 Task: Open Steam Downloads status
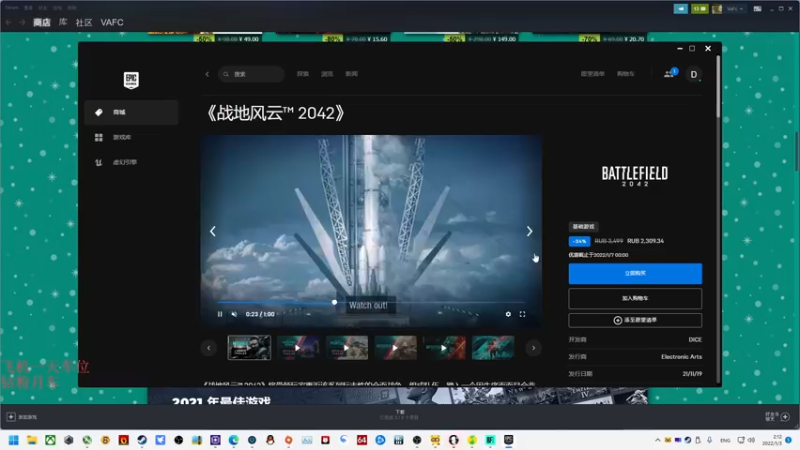[x=399, y=415]
